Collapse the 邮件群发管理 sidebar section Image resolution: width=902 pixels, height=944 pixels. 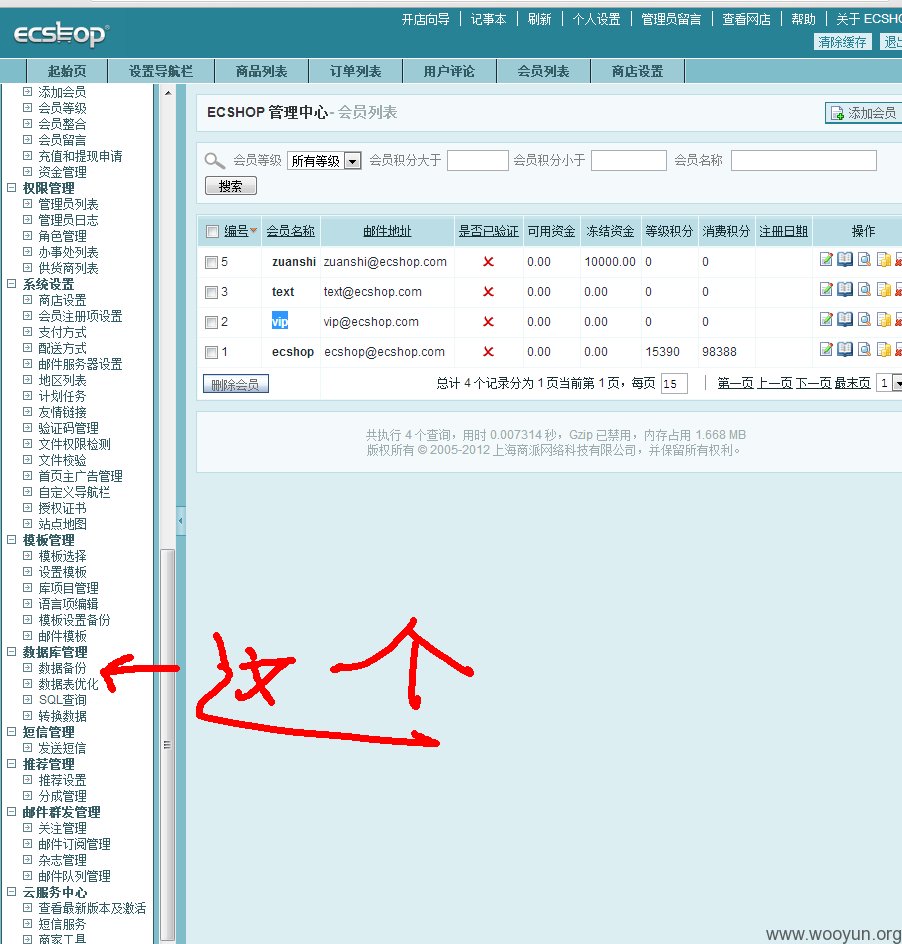(x=11, y=812)
